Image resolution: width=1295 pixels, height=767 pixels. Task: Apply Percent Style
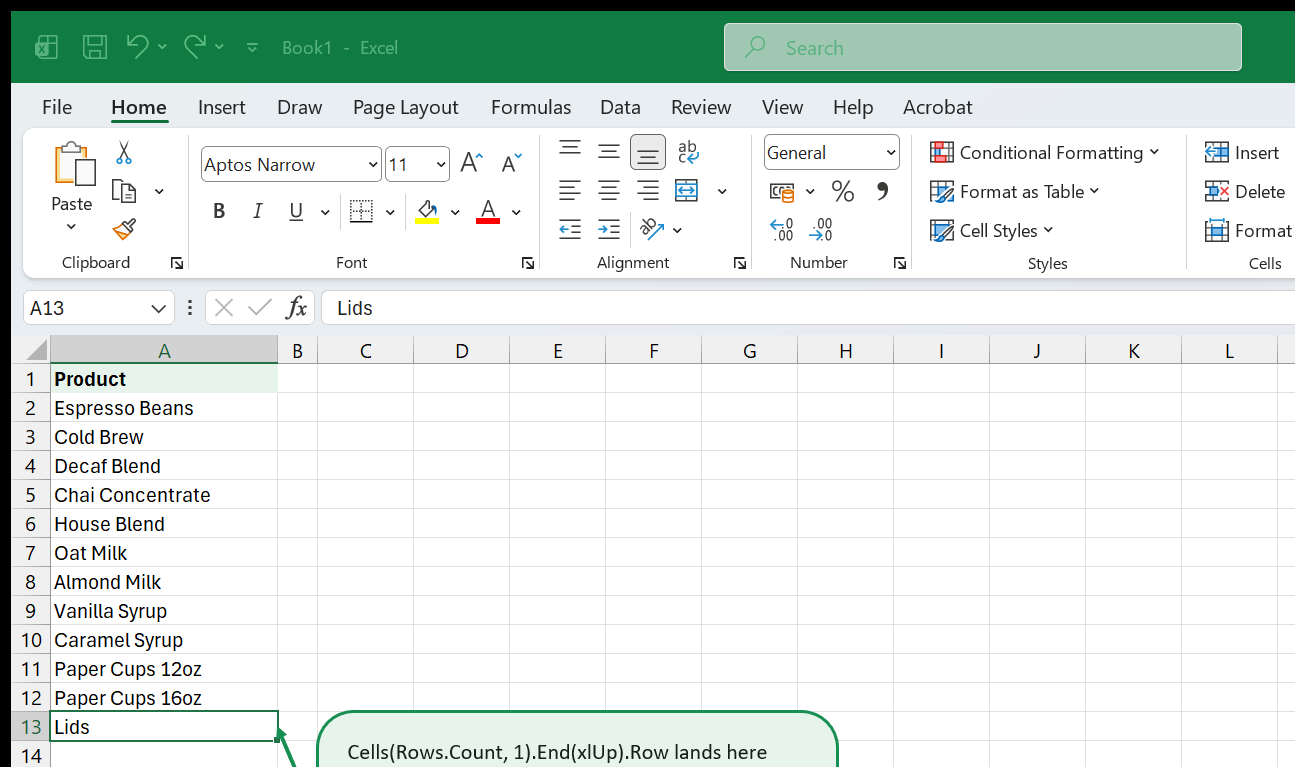coord(843,191)
